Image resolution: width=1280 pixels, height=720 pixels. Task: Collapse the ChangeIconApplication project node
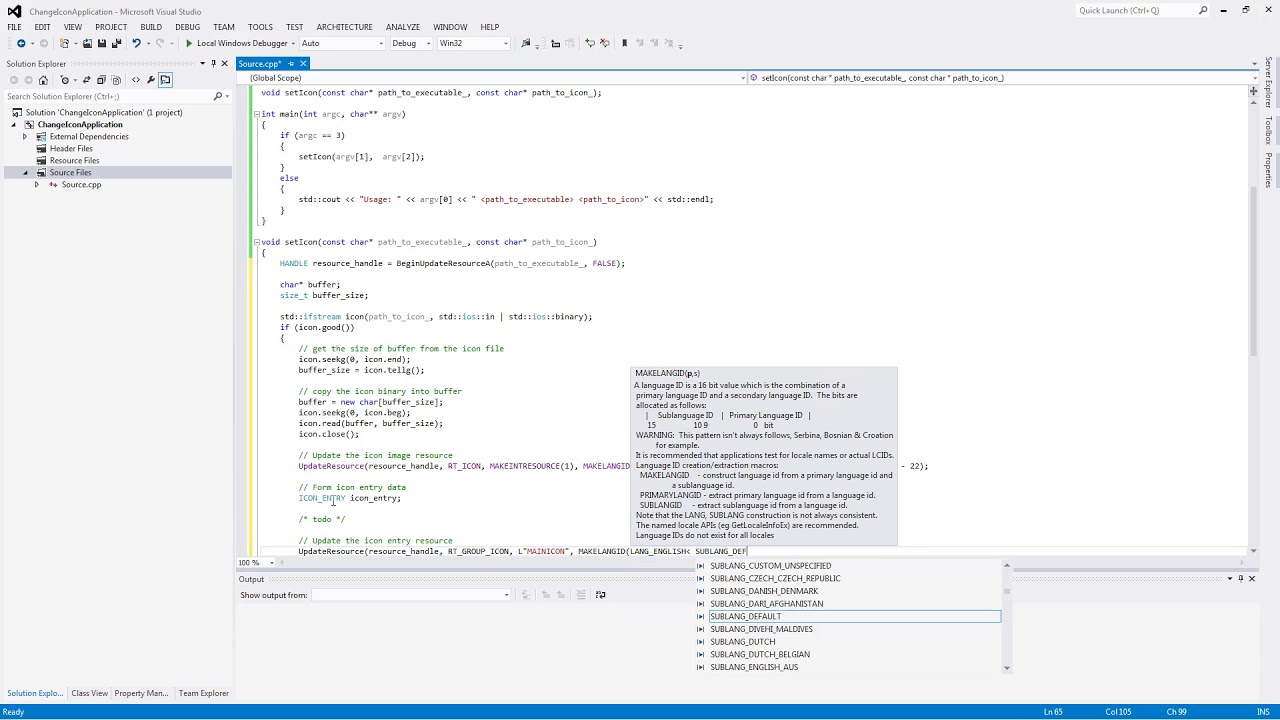[x=14, y=124]
